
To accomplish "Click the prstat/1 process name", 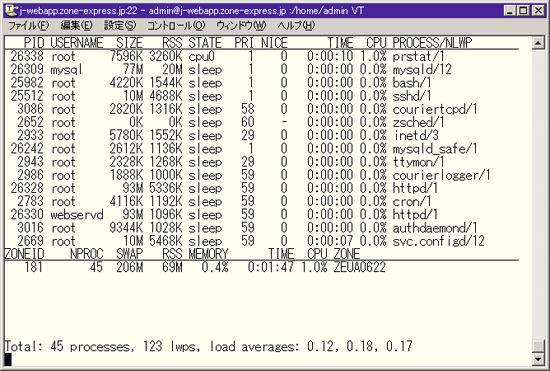I will 418,56.
